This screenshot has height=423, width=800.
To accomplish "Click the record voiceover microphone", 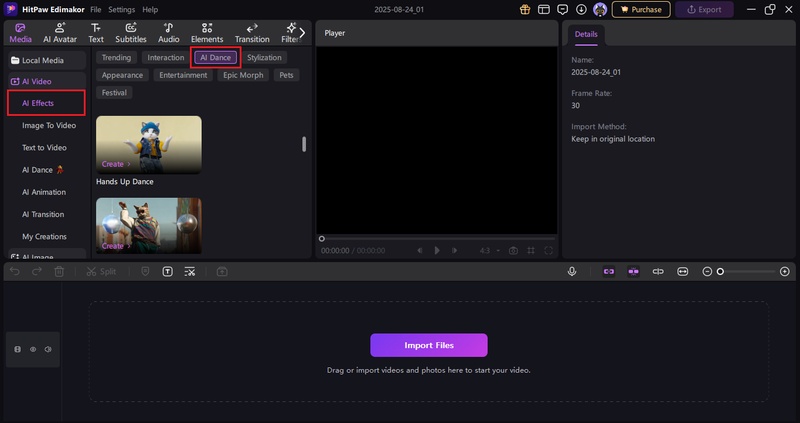I will point(572,272).
